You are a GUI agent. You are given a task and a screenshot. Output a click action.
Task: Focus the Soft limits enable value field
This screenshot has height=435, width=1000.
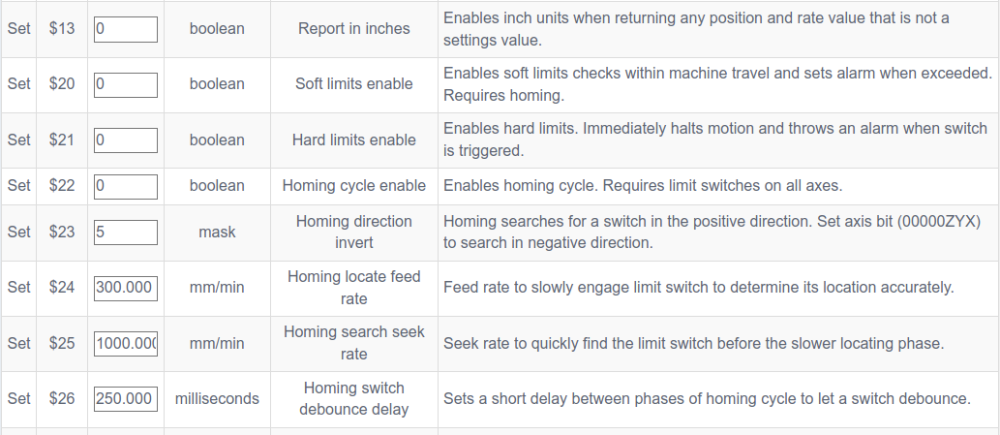point(126,85)
